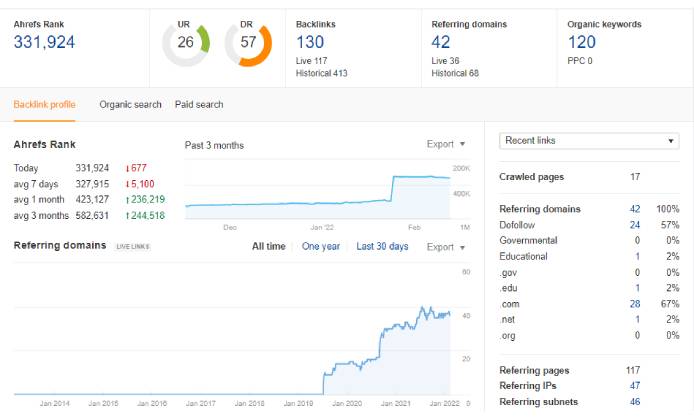Open Export menu for Ahrefs Rank chart

pos(446,144)
